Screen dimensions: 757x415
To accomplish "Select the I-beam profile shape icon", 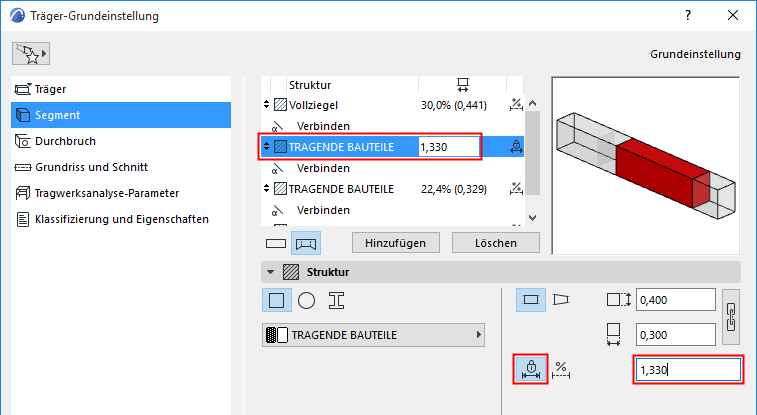I will pyautogui.click(x=337, y=300).
